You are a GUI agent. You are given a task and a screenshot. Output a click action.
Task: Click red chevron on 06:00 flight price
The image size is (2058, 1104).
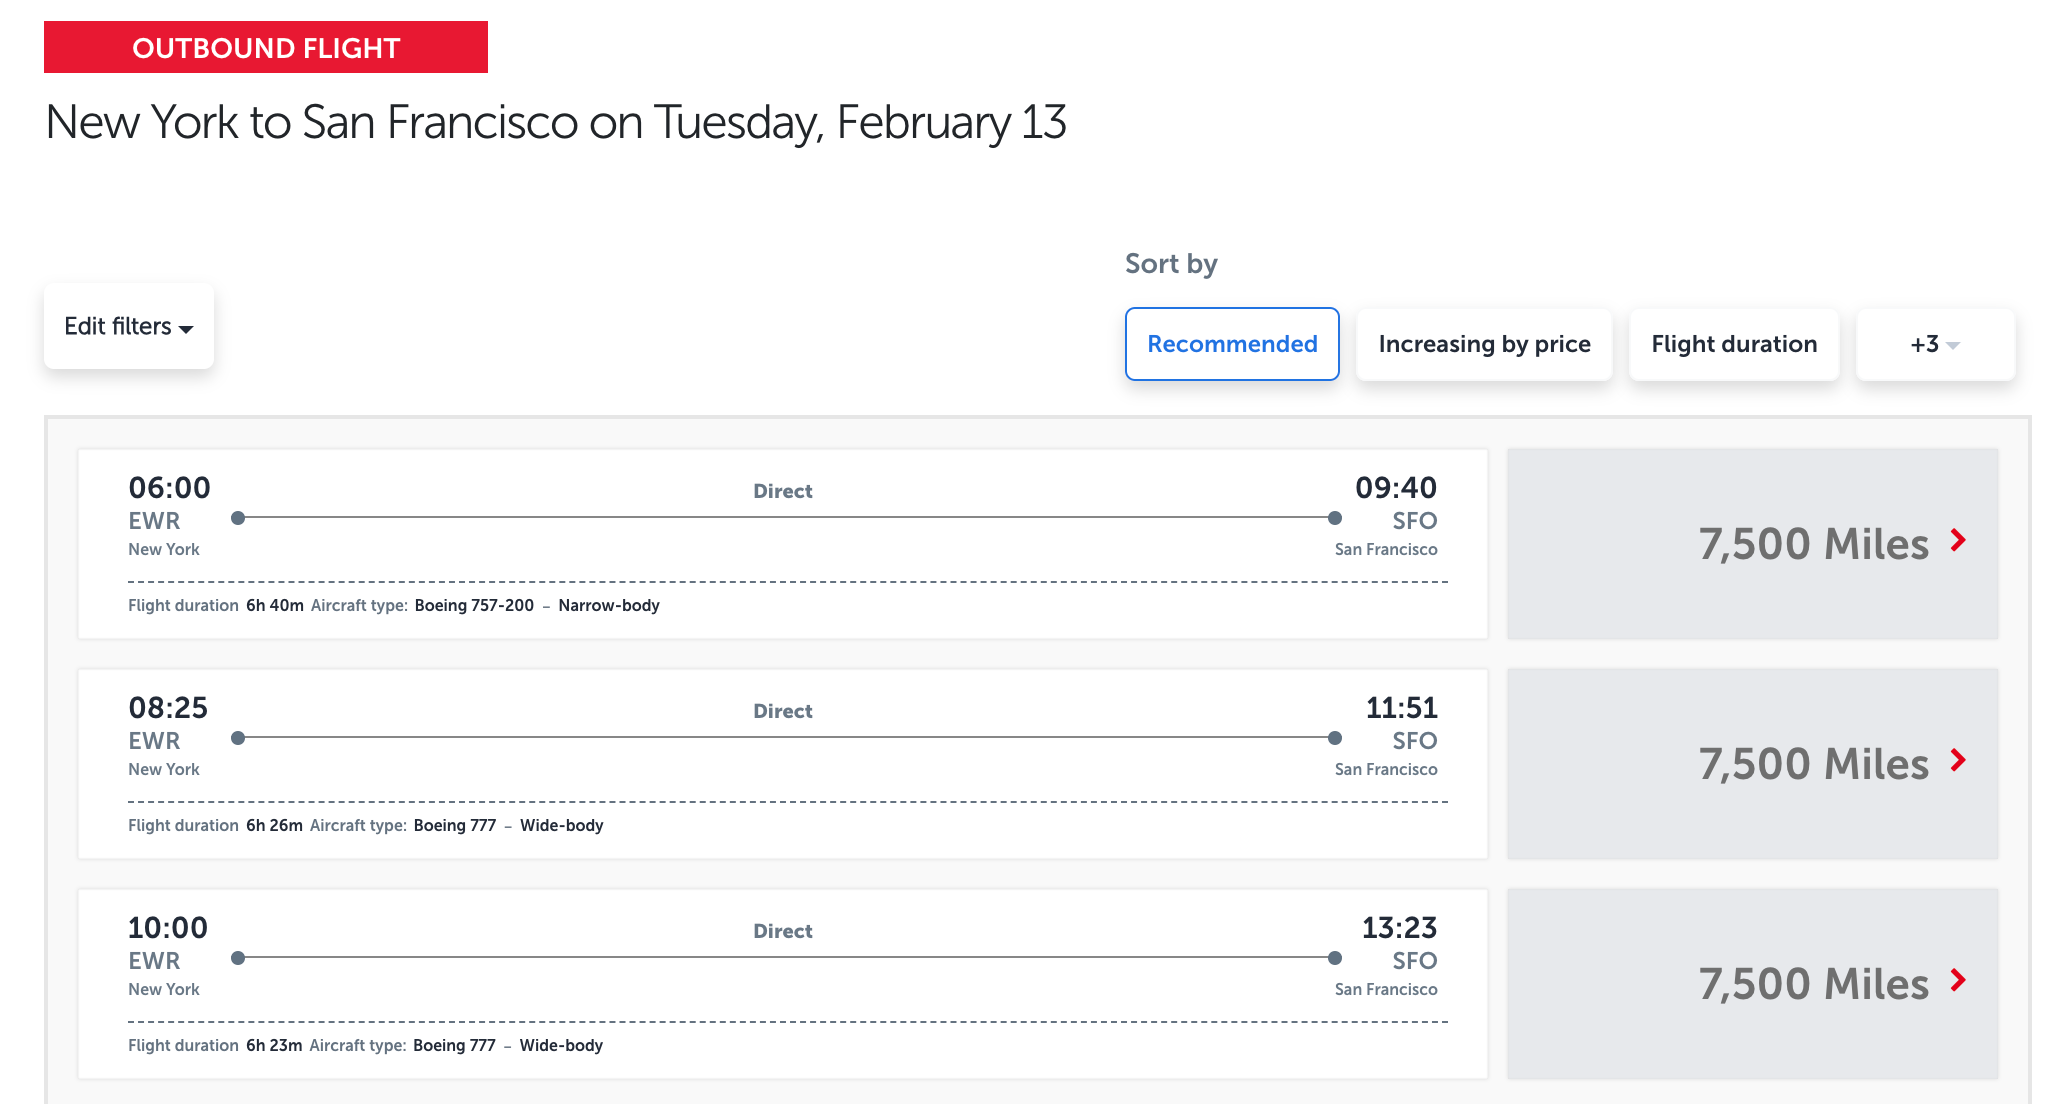1958,541
